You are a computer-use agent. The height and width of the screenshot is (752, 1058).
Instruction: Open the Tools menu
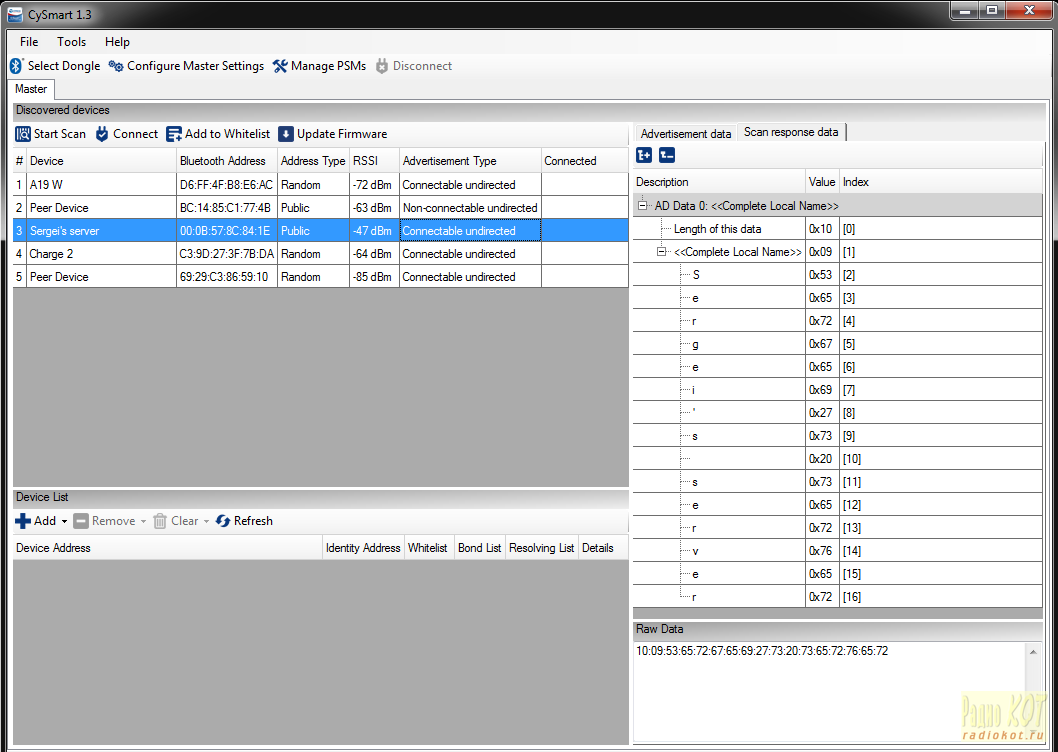[72, 42]
